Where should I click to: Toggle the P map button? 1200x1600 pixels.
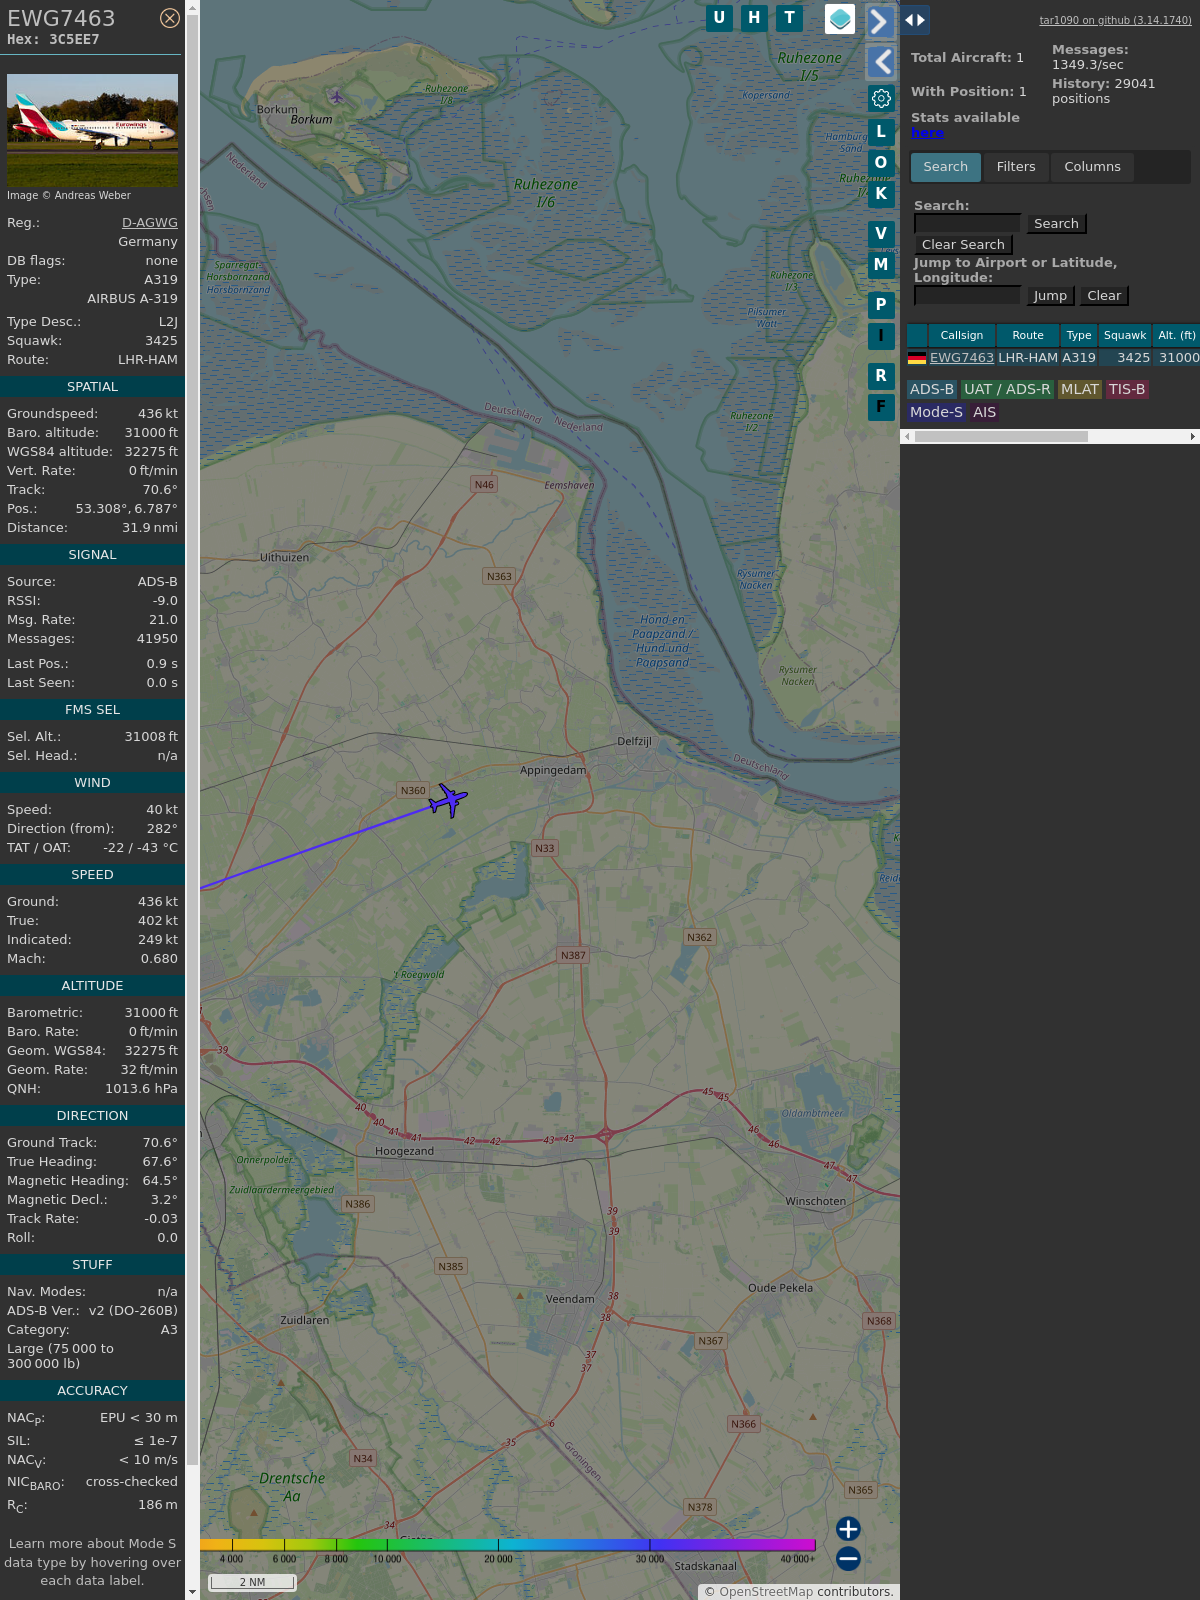(x=881, y=305)
